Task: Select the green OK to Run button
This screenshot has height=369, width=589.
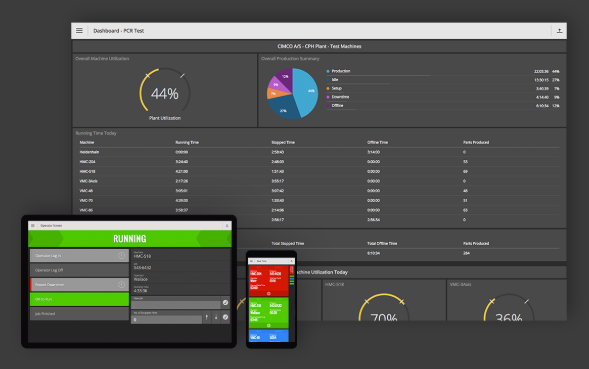Action: click(x=79, y=299)
